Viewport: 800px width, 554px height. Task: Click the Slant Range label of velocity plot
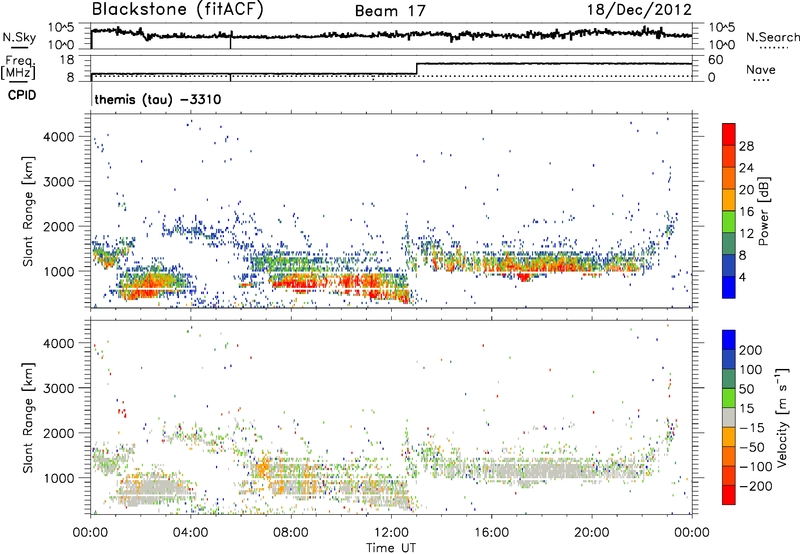[x=28, y=418]
